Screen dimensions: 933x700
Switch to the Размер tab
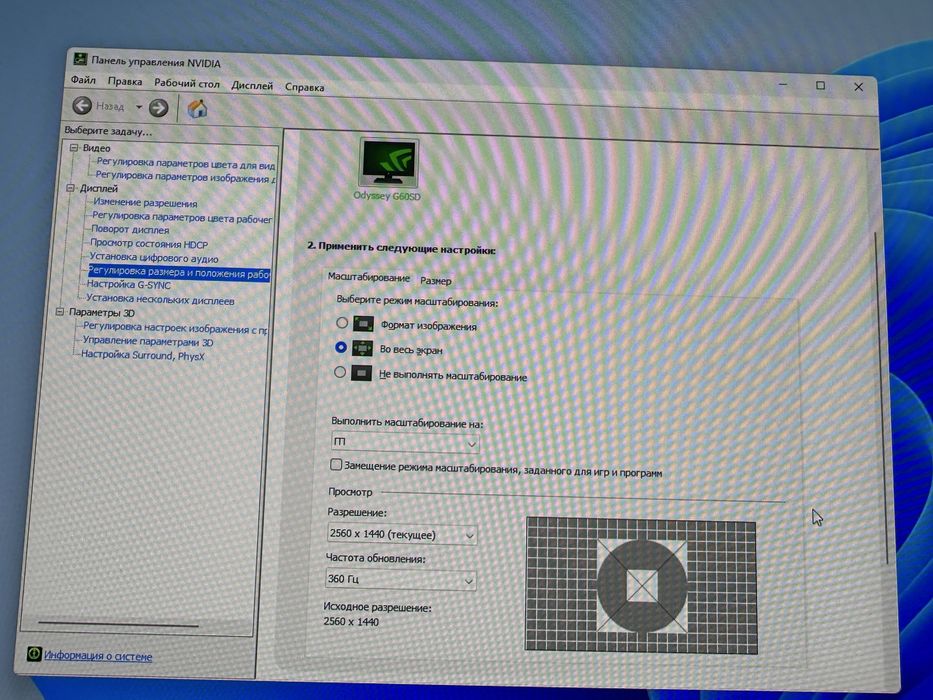click(436, 281)
